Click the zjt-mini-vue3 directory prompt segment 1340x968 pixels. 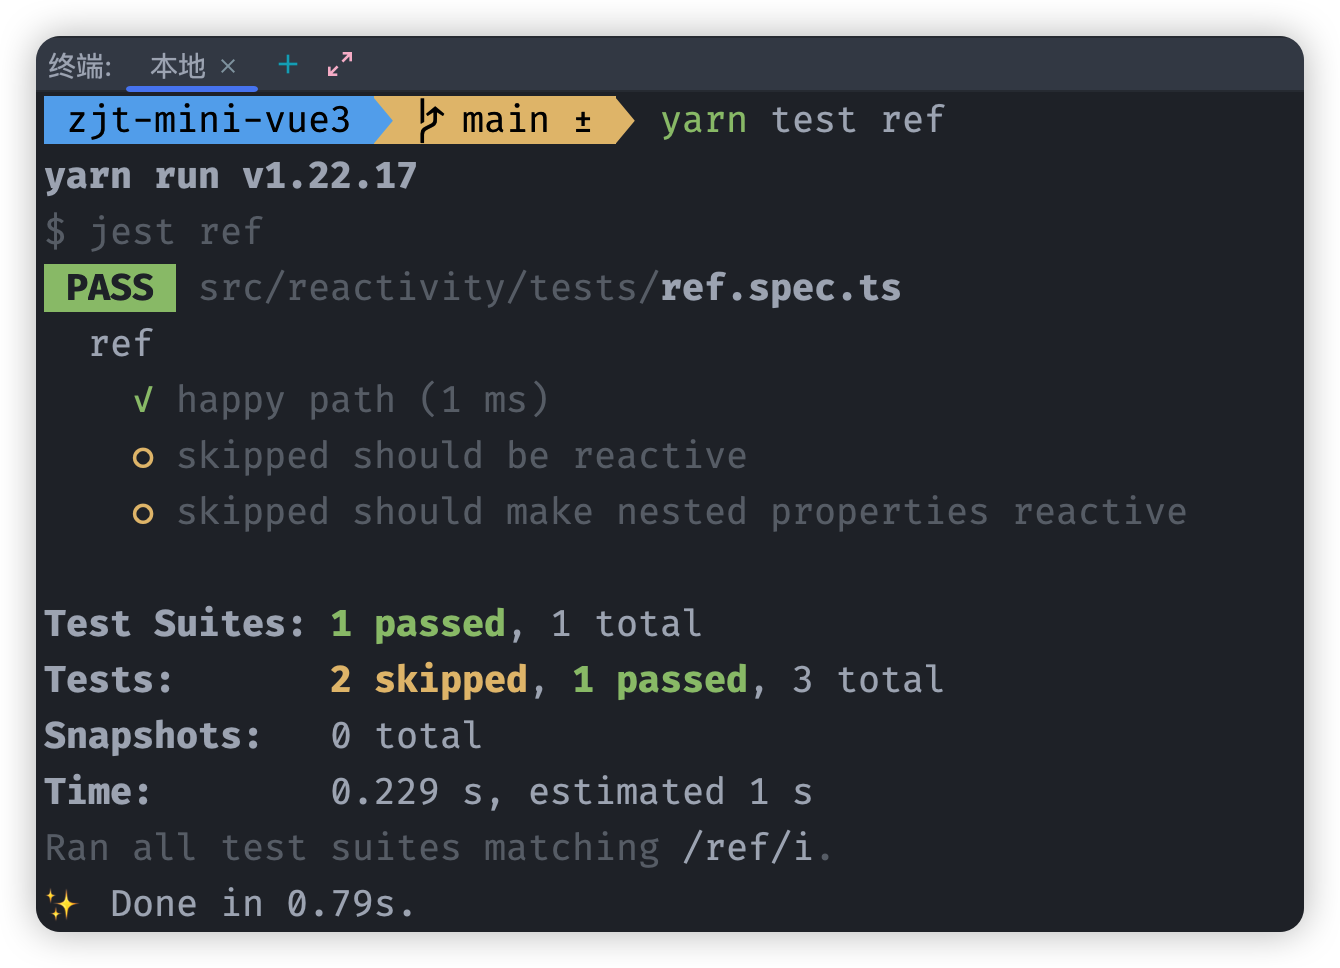click(209, 120)
